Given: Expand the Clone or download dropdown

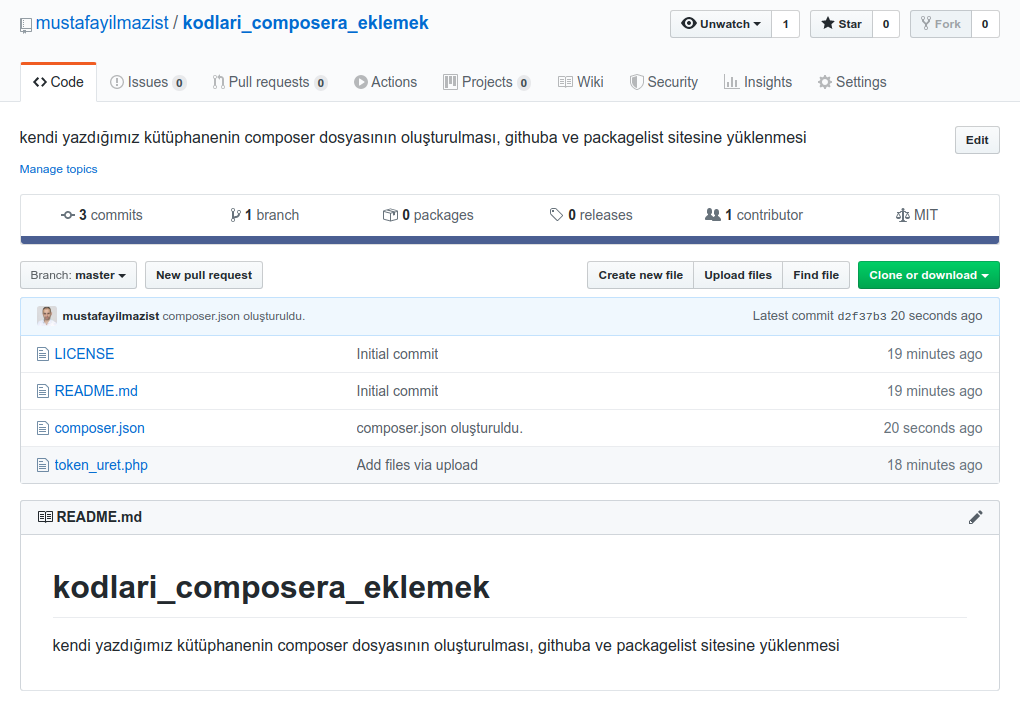Looking at the screenshot, I should (929, 276).
